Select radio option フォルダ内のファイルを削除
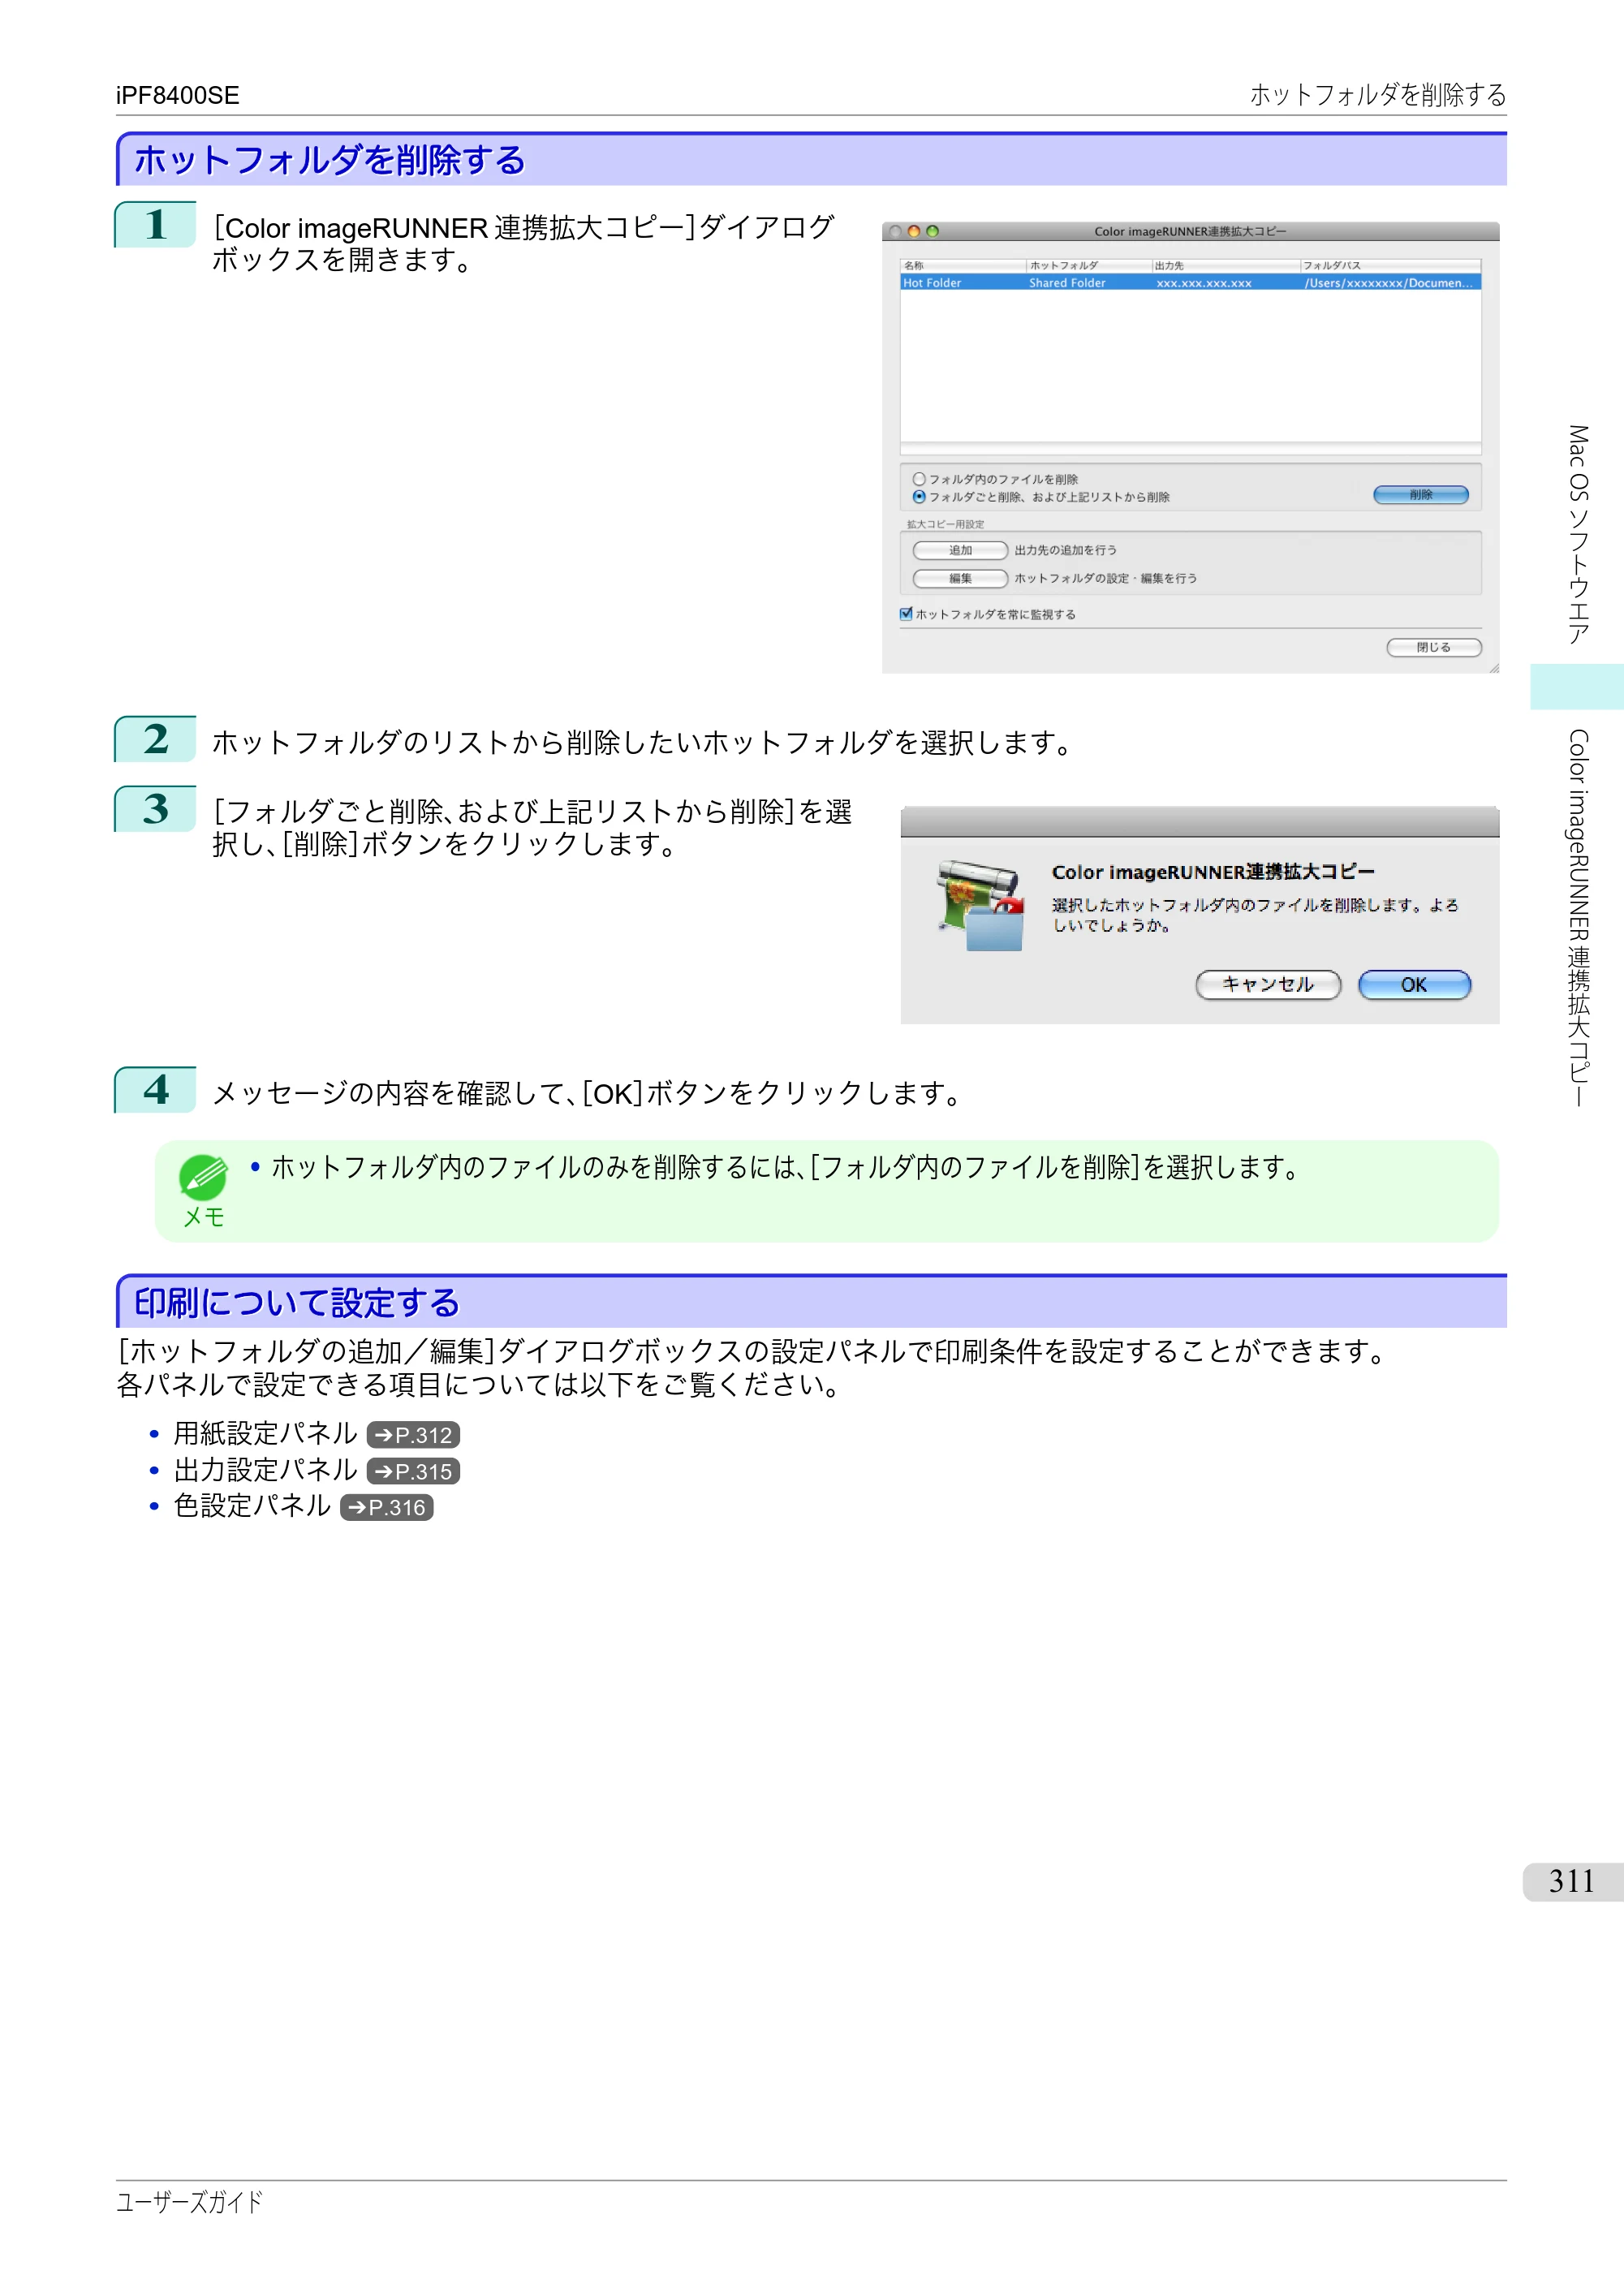Viewport: 1624px width, 2296px height. 919,479
